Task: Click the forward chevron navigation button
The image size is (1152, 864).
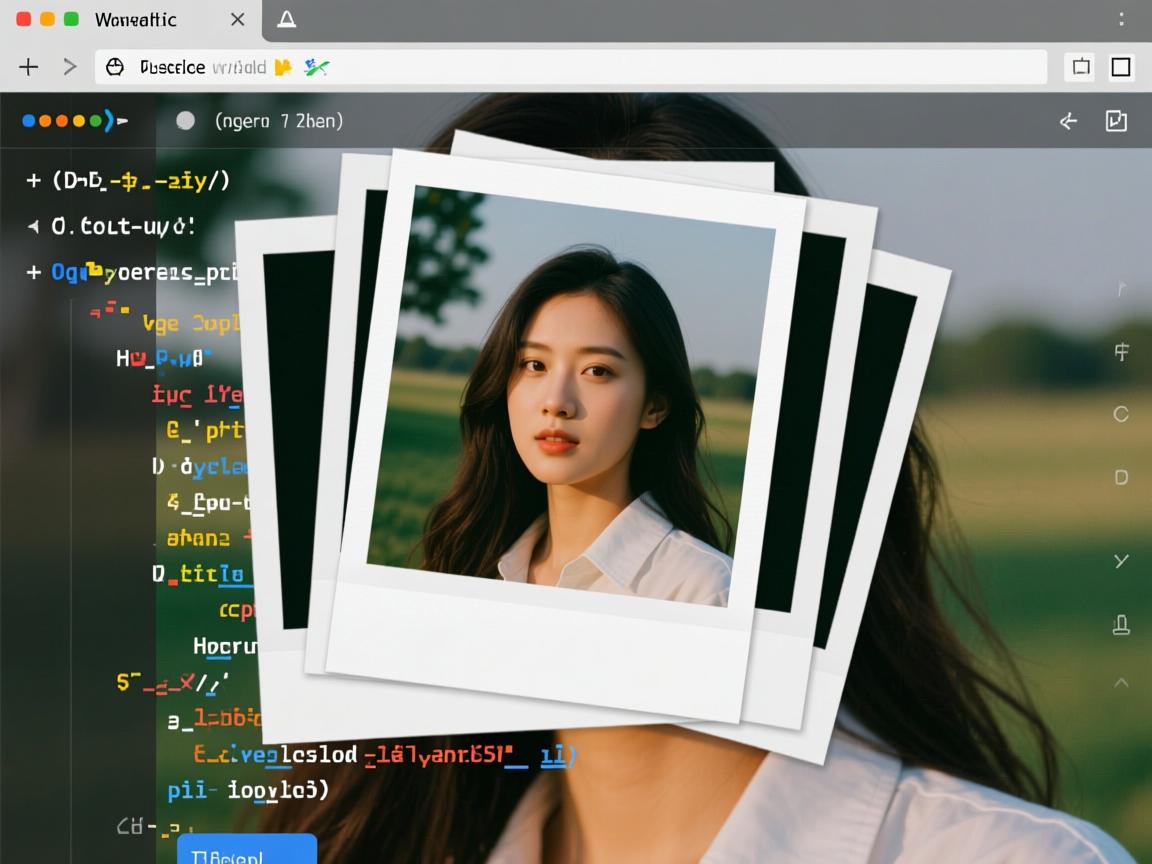Action: pos(70,67)
